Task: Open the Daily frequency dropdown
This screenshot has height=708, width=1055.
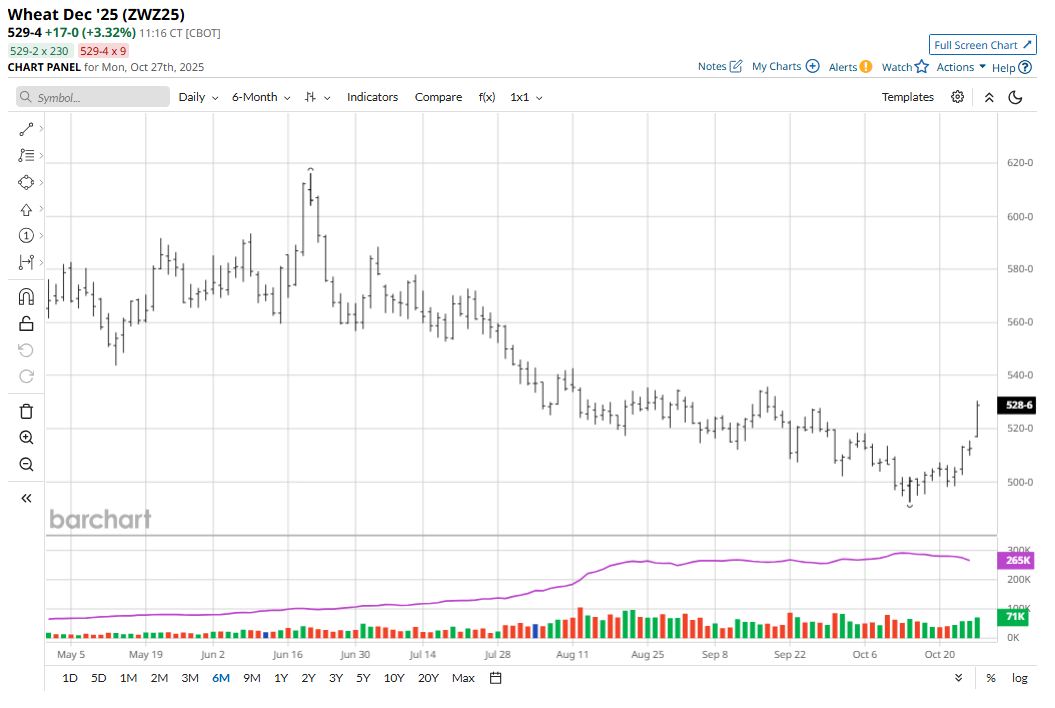Action: (198, 97)
